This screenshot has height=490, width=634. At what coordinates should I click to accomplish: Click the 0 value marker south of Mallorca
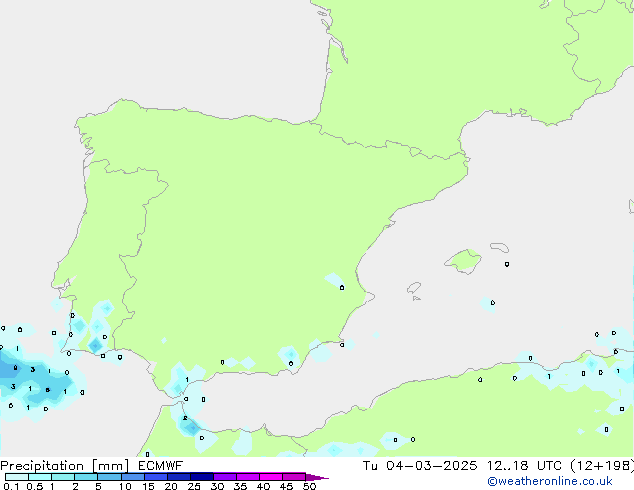coord(492,302)
